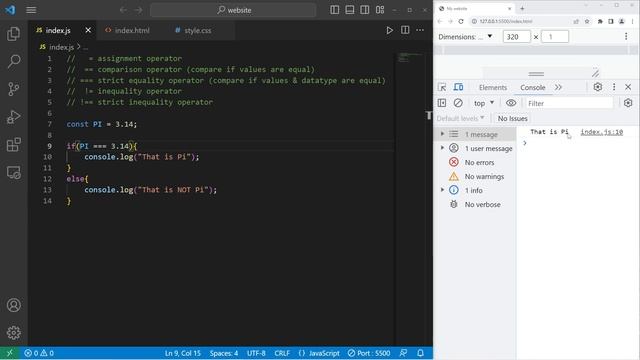Show more DevTools tabs chevron

coord(558,87)
